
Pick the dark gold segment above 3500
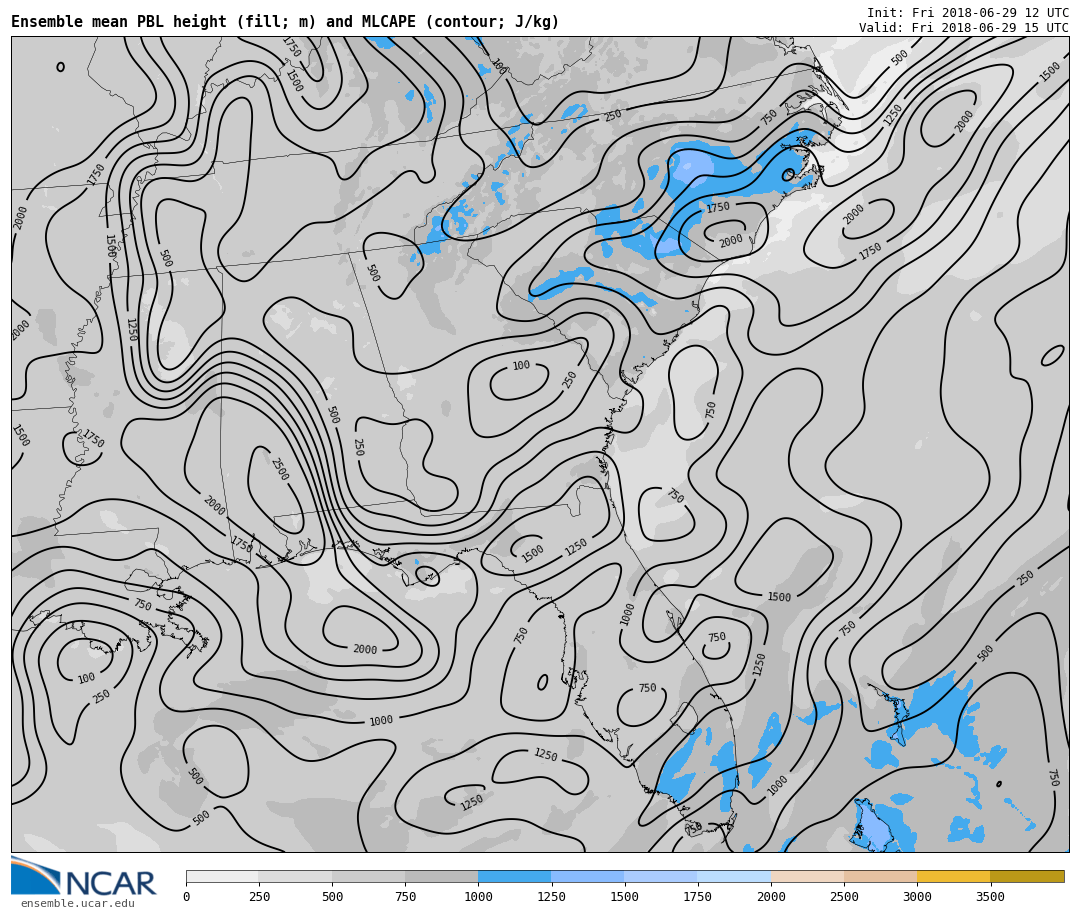tap(1027, 876)
